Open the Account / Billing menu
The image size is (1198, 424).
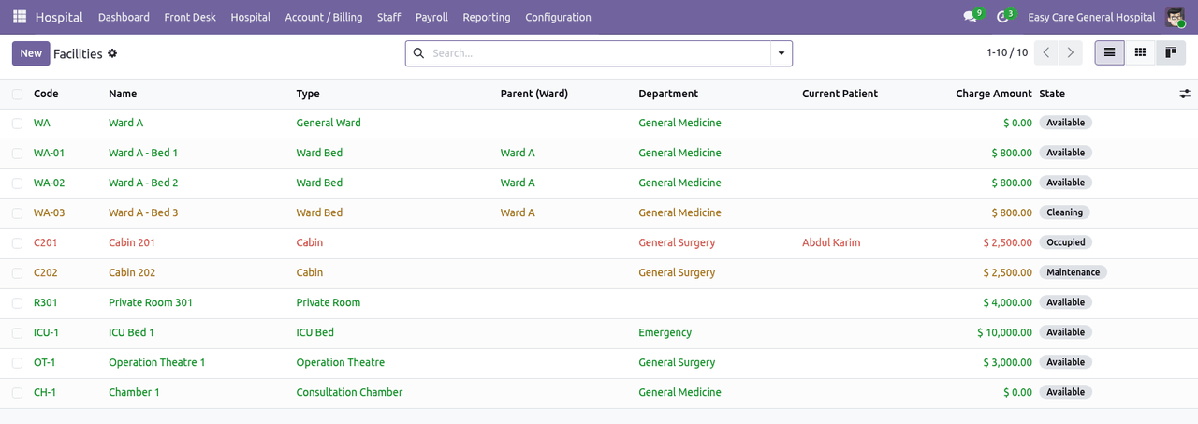coord(323,17)
